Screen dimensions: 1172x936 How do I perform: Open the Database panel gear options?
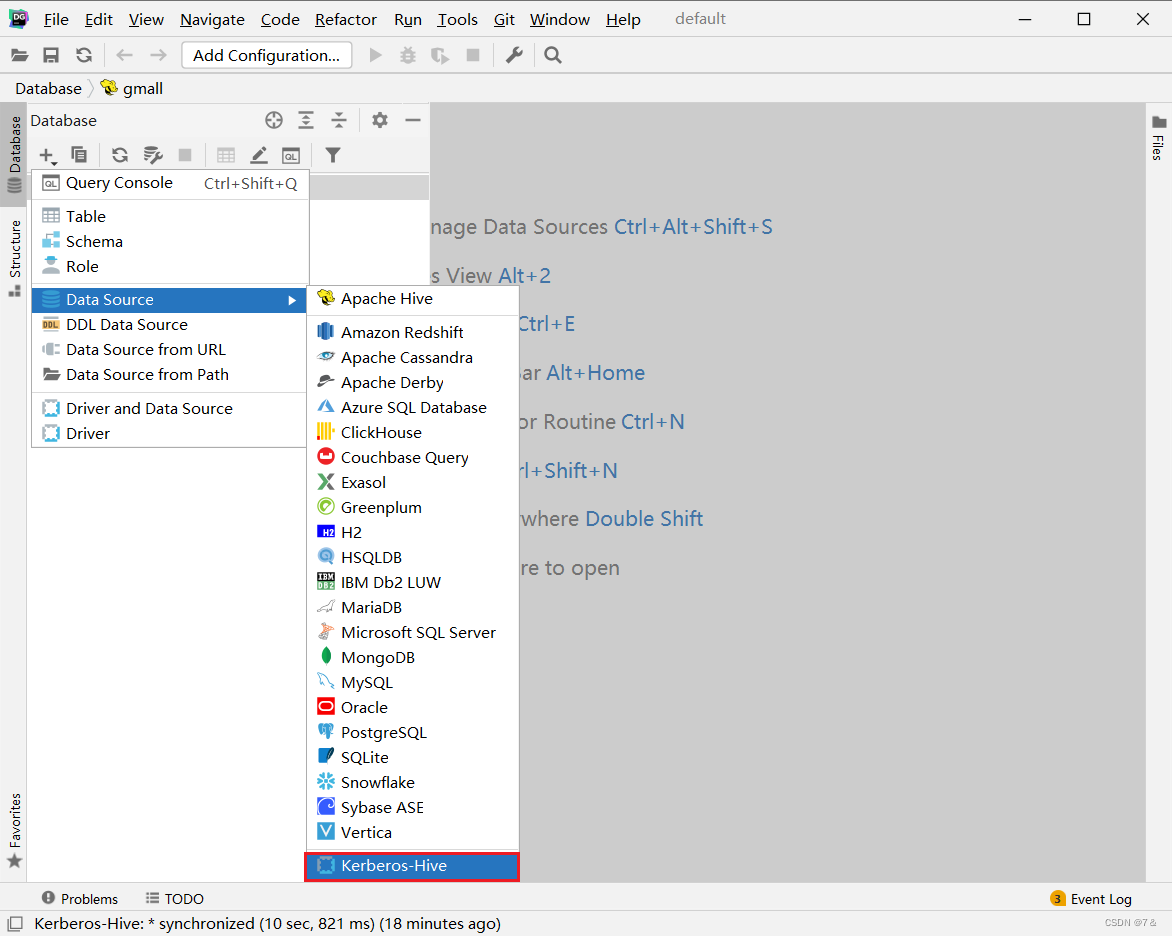[x=380, y=120]
